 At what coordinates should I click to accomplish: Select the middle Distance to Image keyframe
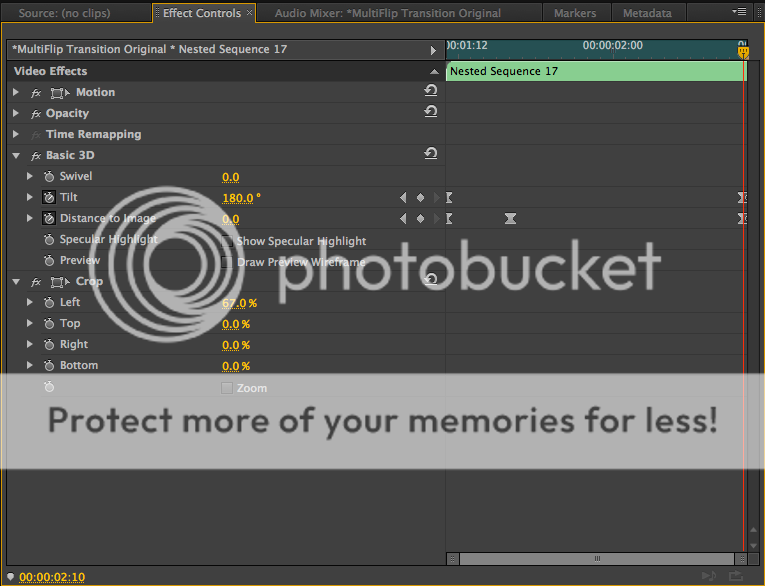[510, 219]
